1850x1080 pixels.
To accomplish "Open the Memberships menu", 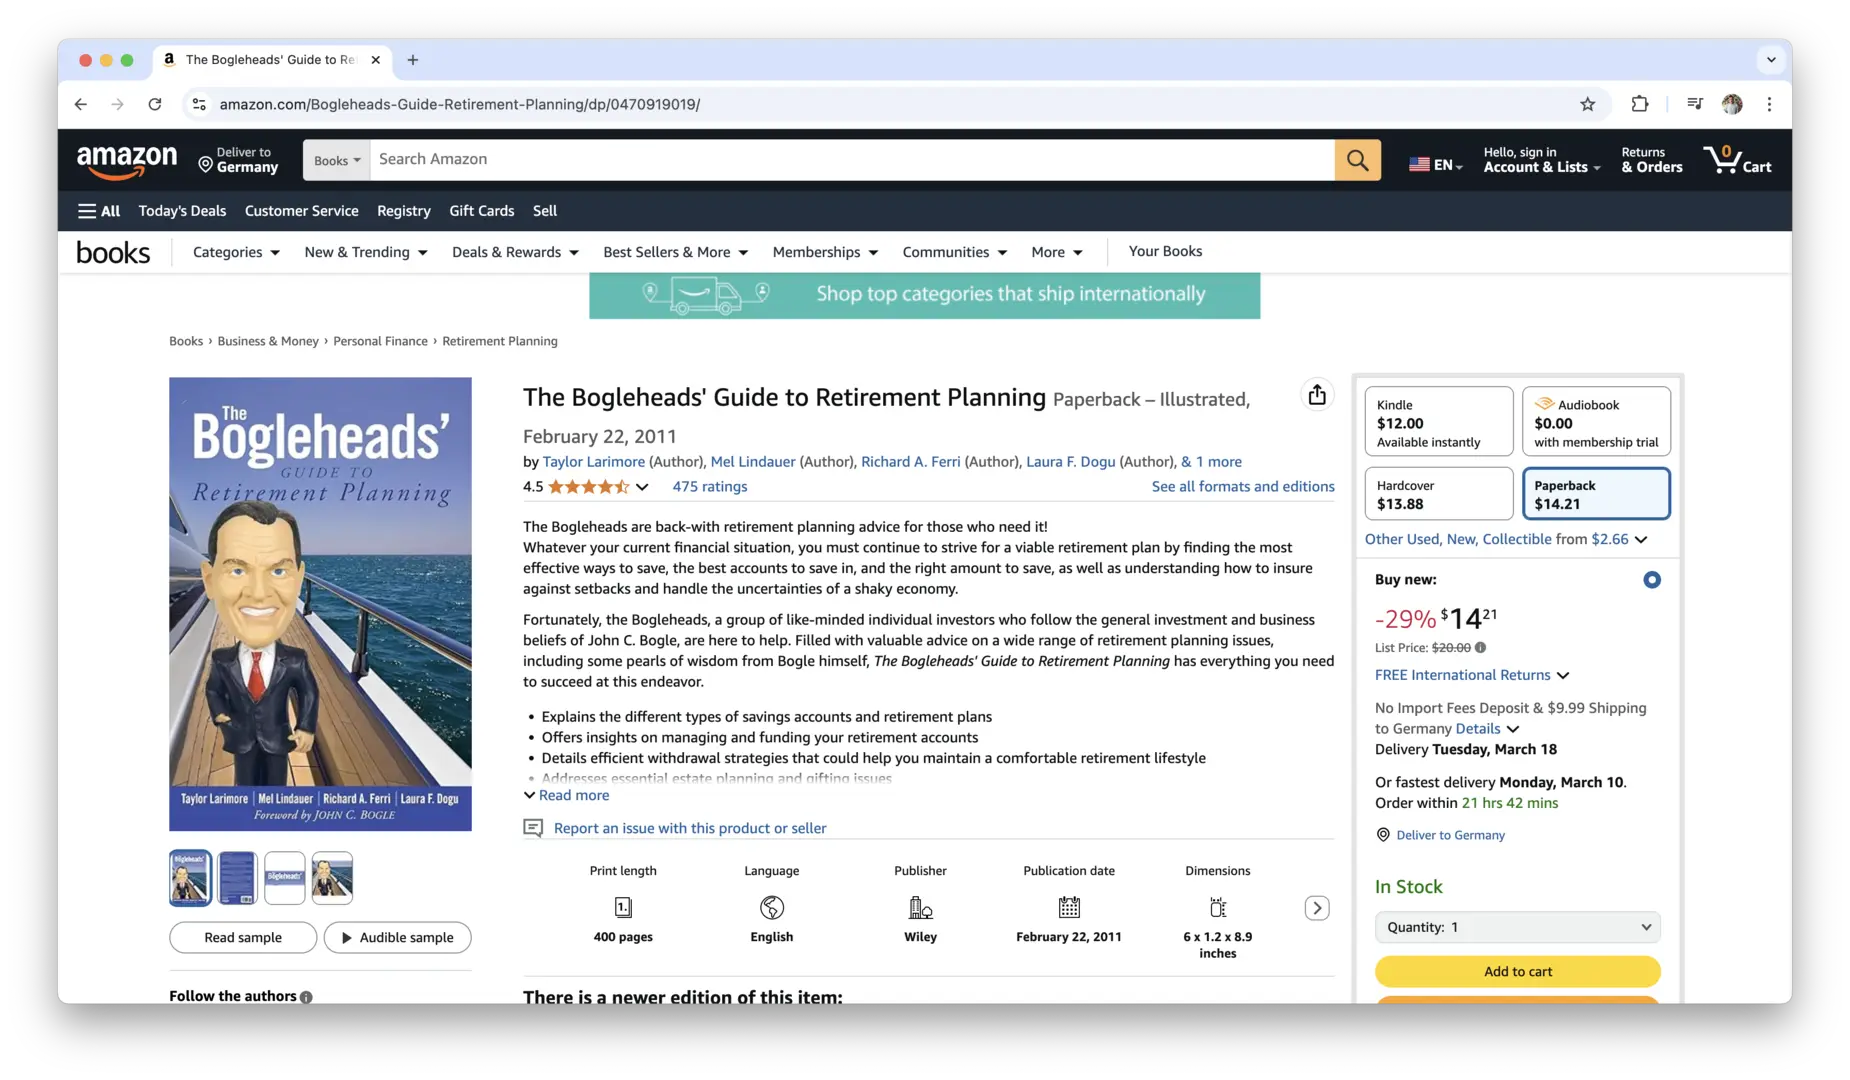I will coord(825,252).
